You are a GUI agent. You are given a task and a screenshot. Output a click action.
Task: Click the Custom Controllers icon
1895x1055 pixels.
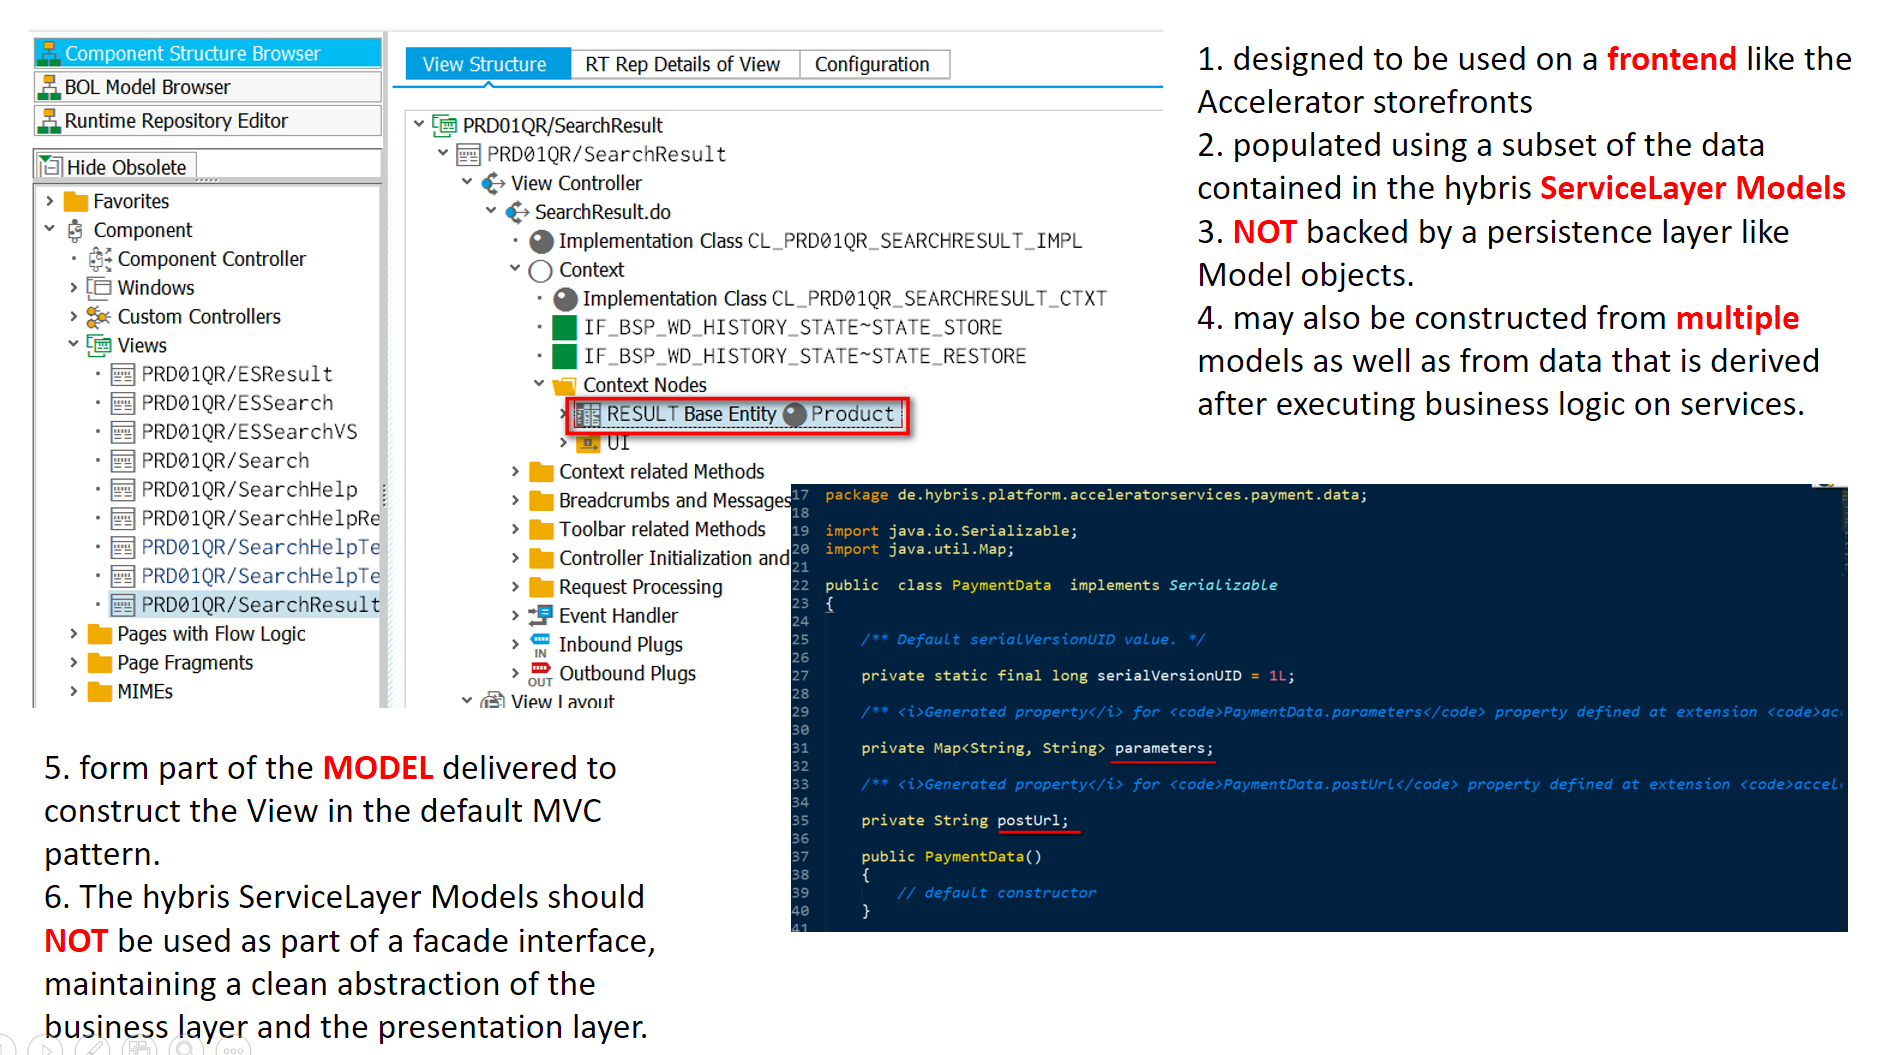pos(99,317)
